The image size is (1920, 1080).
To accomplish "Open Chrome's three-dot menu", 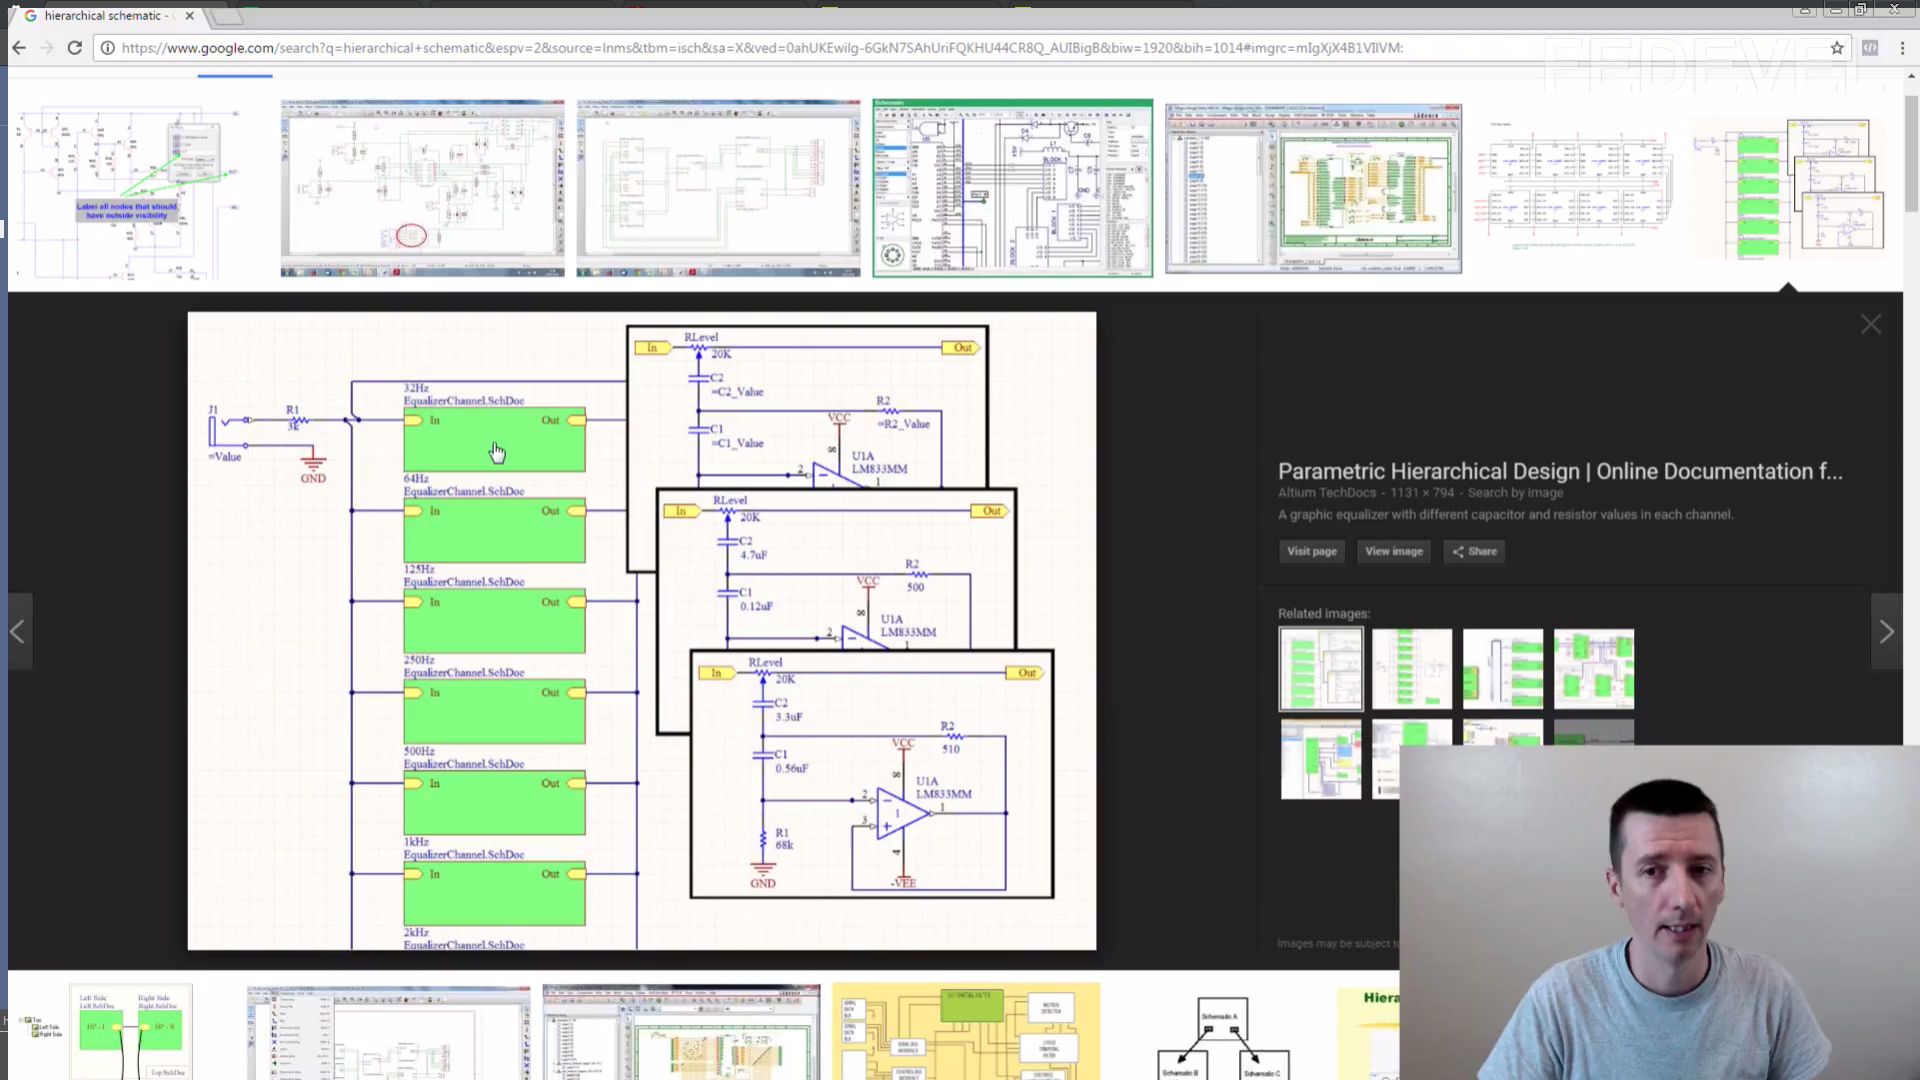I will coord(1902,47).
